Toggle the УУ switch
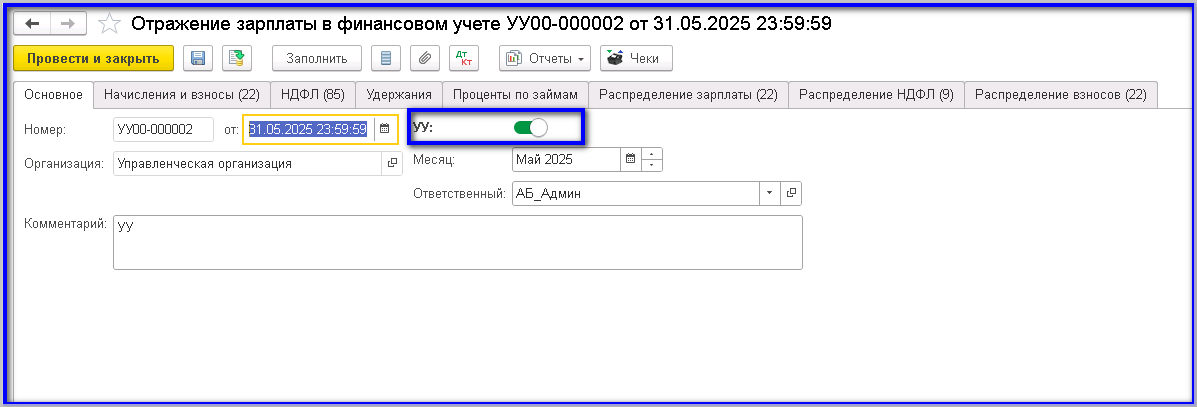The image size is (1197, 407). point(530,128)
